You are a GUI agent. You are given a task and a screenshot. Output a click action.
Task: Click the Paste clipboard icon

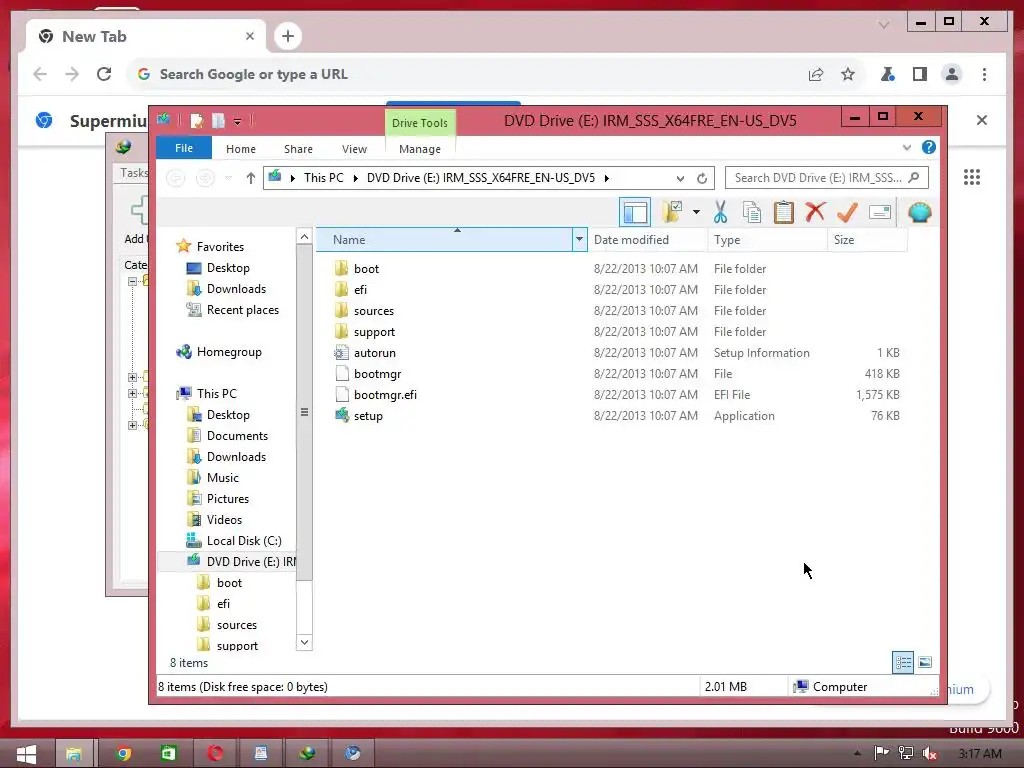click(x=784, y=212)
